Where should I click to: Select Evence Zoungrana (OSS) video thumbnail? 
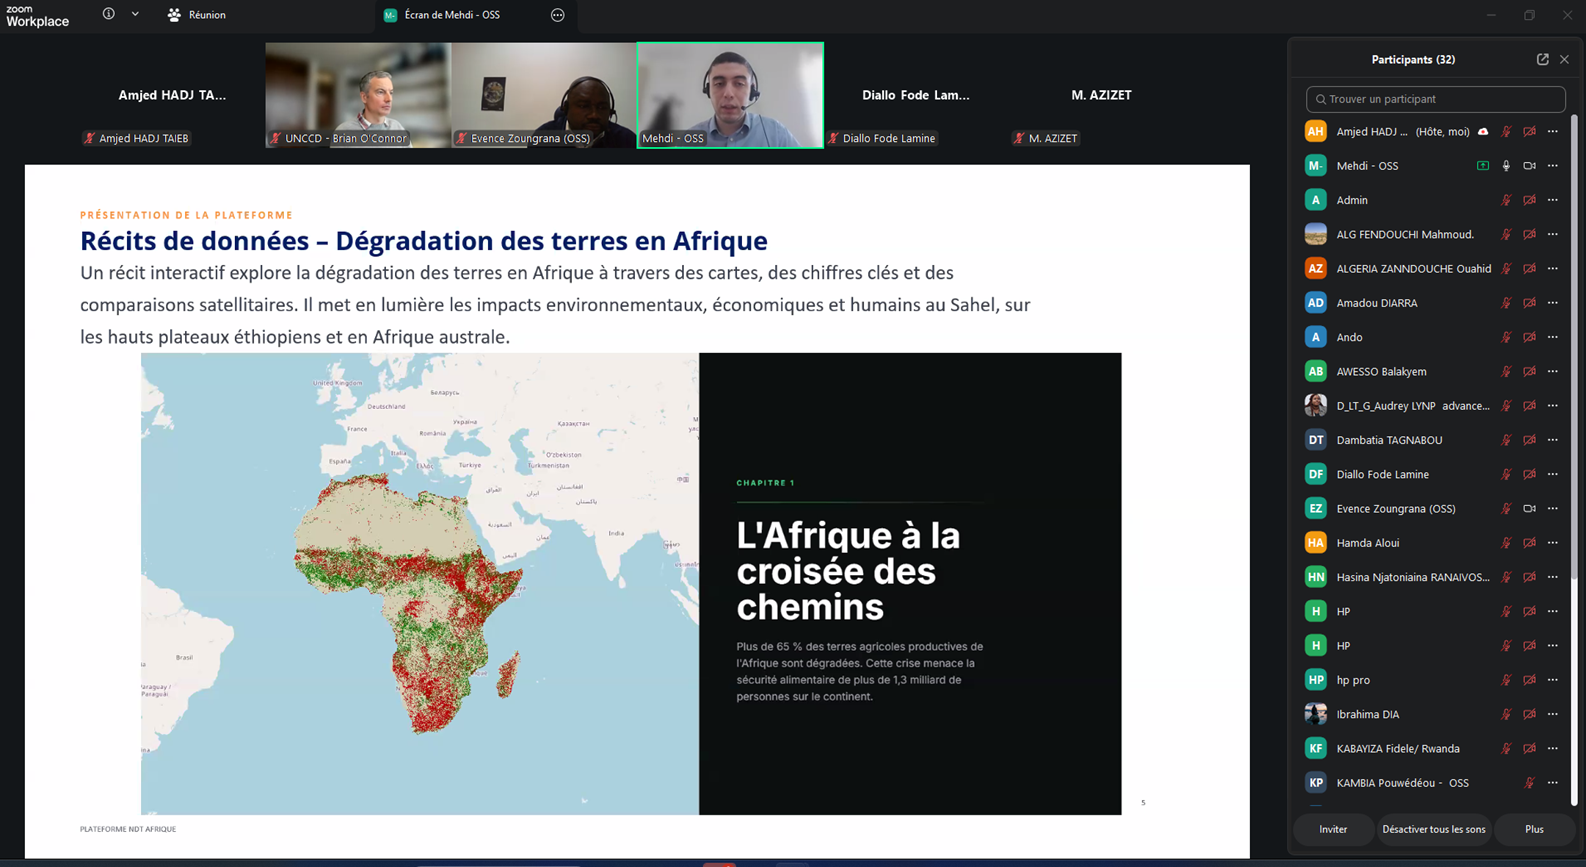pos(544,95)
